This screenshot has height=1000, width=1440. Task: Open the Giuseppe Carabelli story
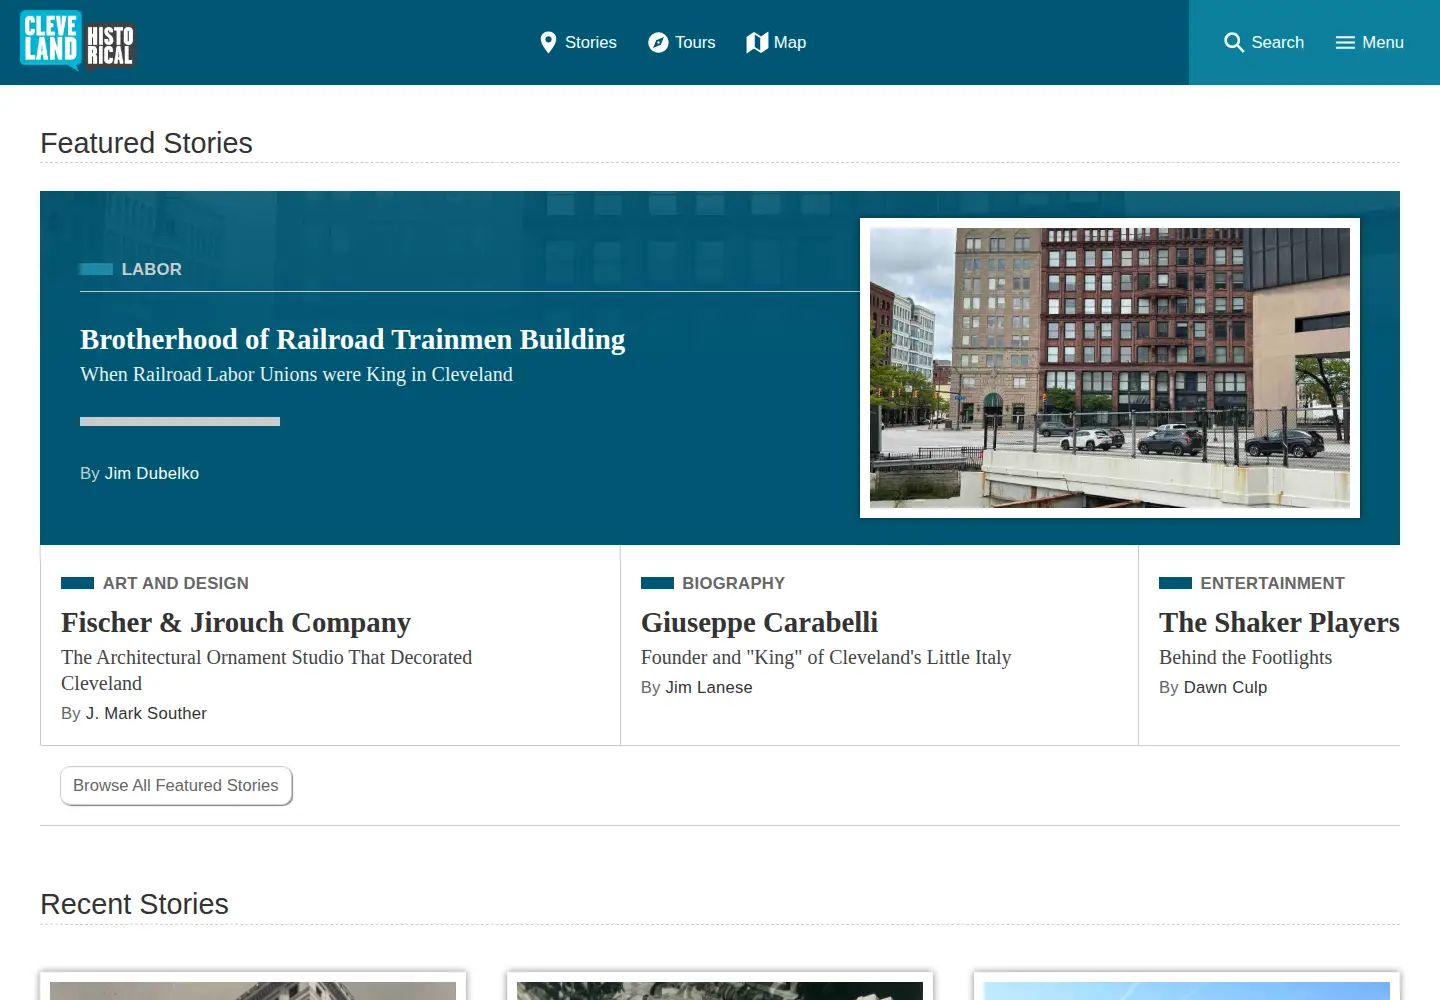click(x=760, y=622)
